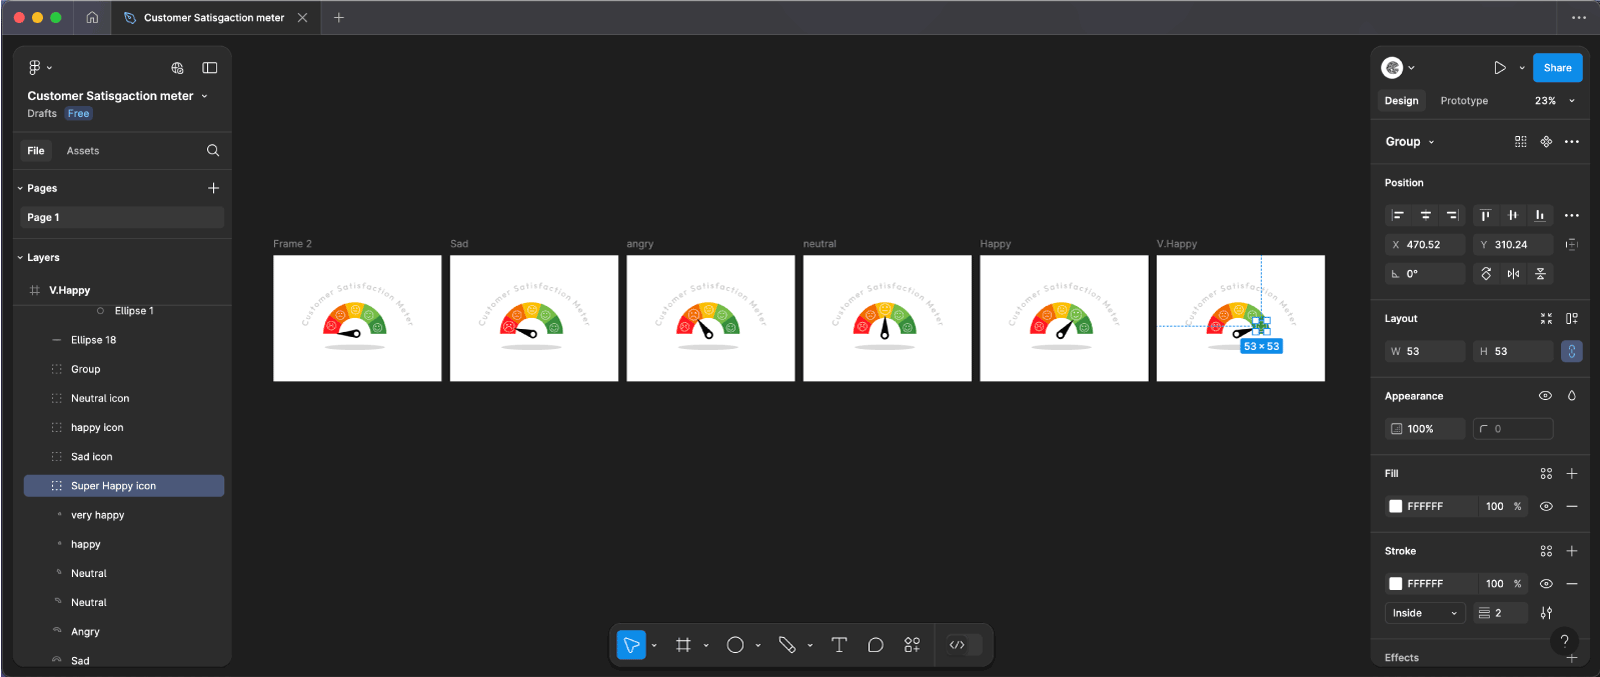This screenshot has width=1600, height=677.
Task: Toggle Stroke visibility eye icon
Action: pos(1546,584)
